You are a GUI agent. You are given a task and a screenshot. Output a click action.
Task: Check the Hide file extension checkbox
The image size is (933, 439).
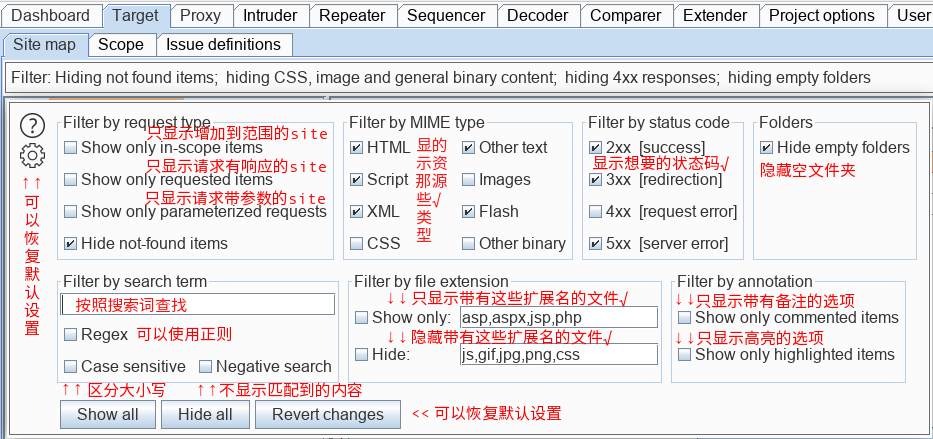point(362,355)
